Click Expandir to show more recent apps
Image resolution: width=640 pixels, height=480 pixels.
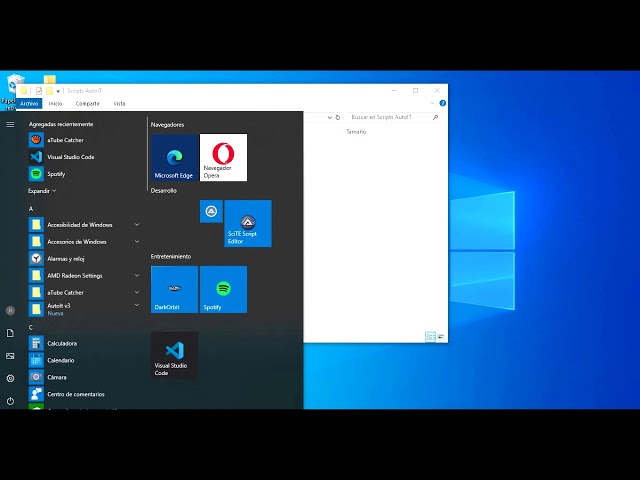[x=42, y=191]
